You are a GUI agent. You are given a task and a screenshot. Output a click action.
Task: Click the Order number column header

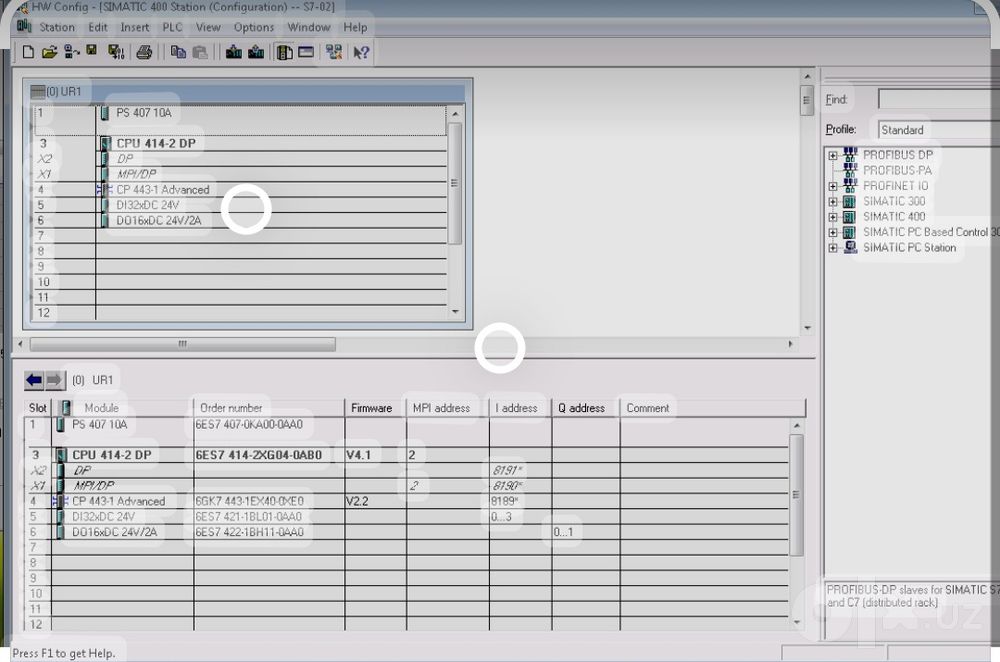(268, 408)
